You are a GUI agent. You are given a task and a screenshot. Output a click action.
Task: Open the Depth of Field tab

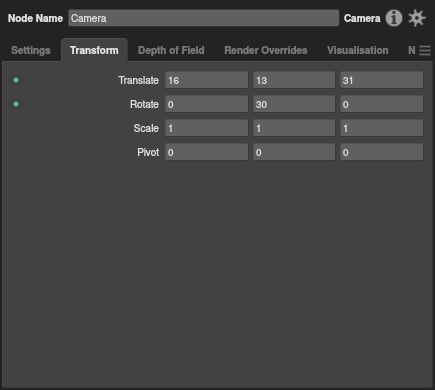171,50
